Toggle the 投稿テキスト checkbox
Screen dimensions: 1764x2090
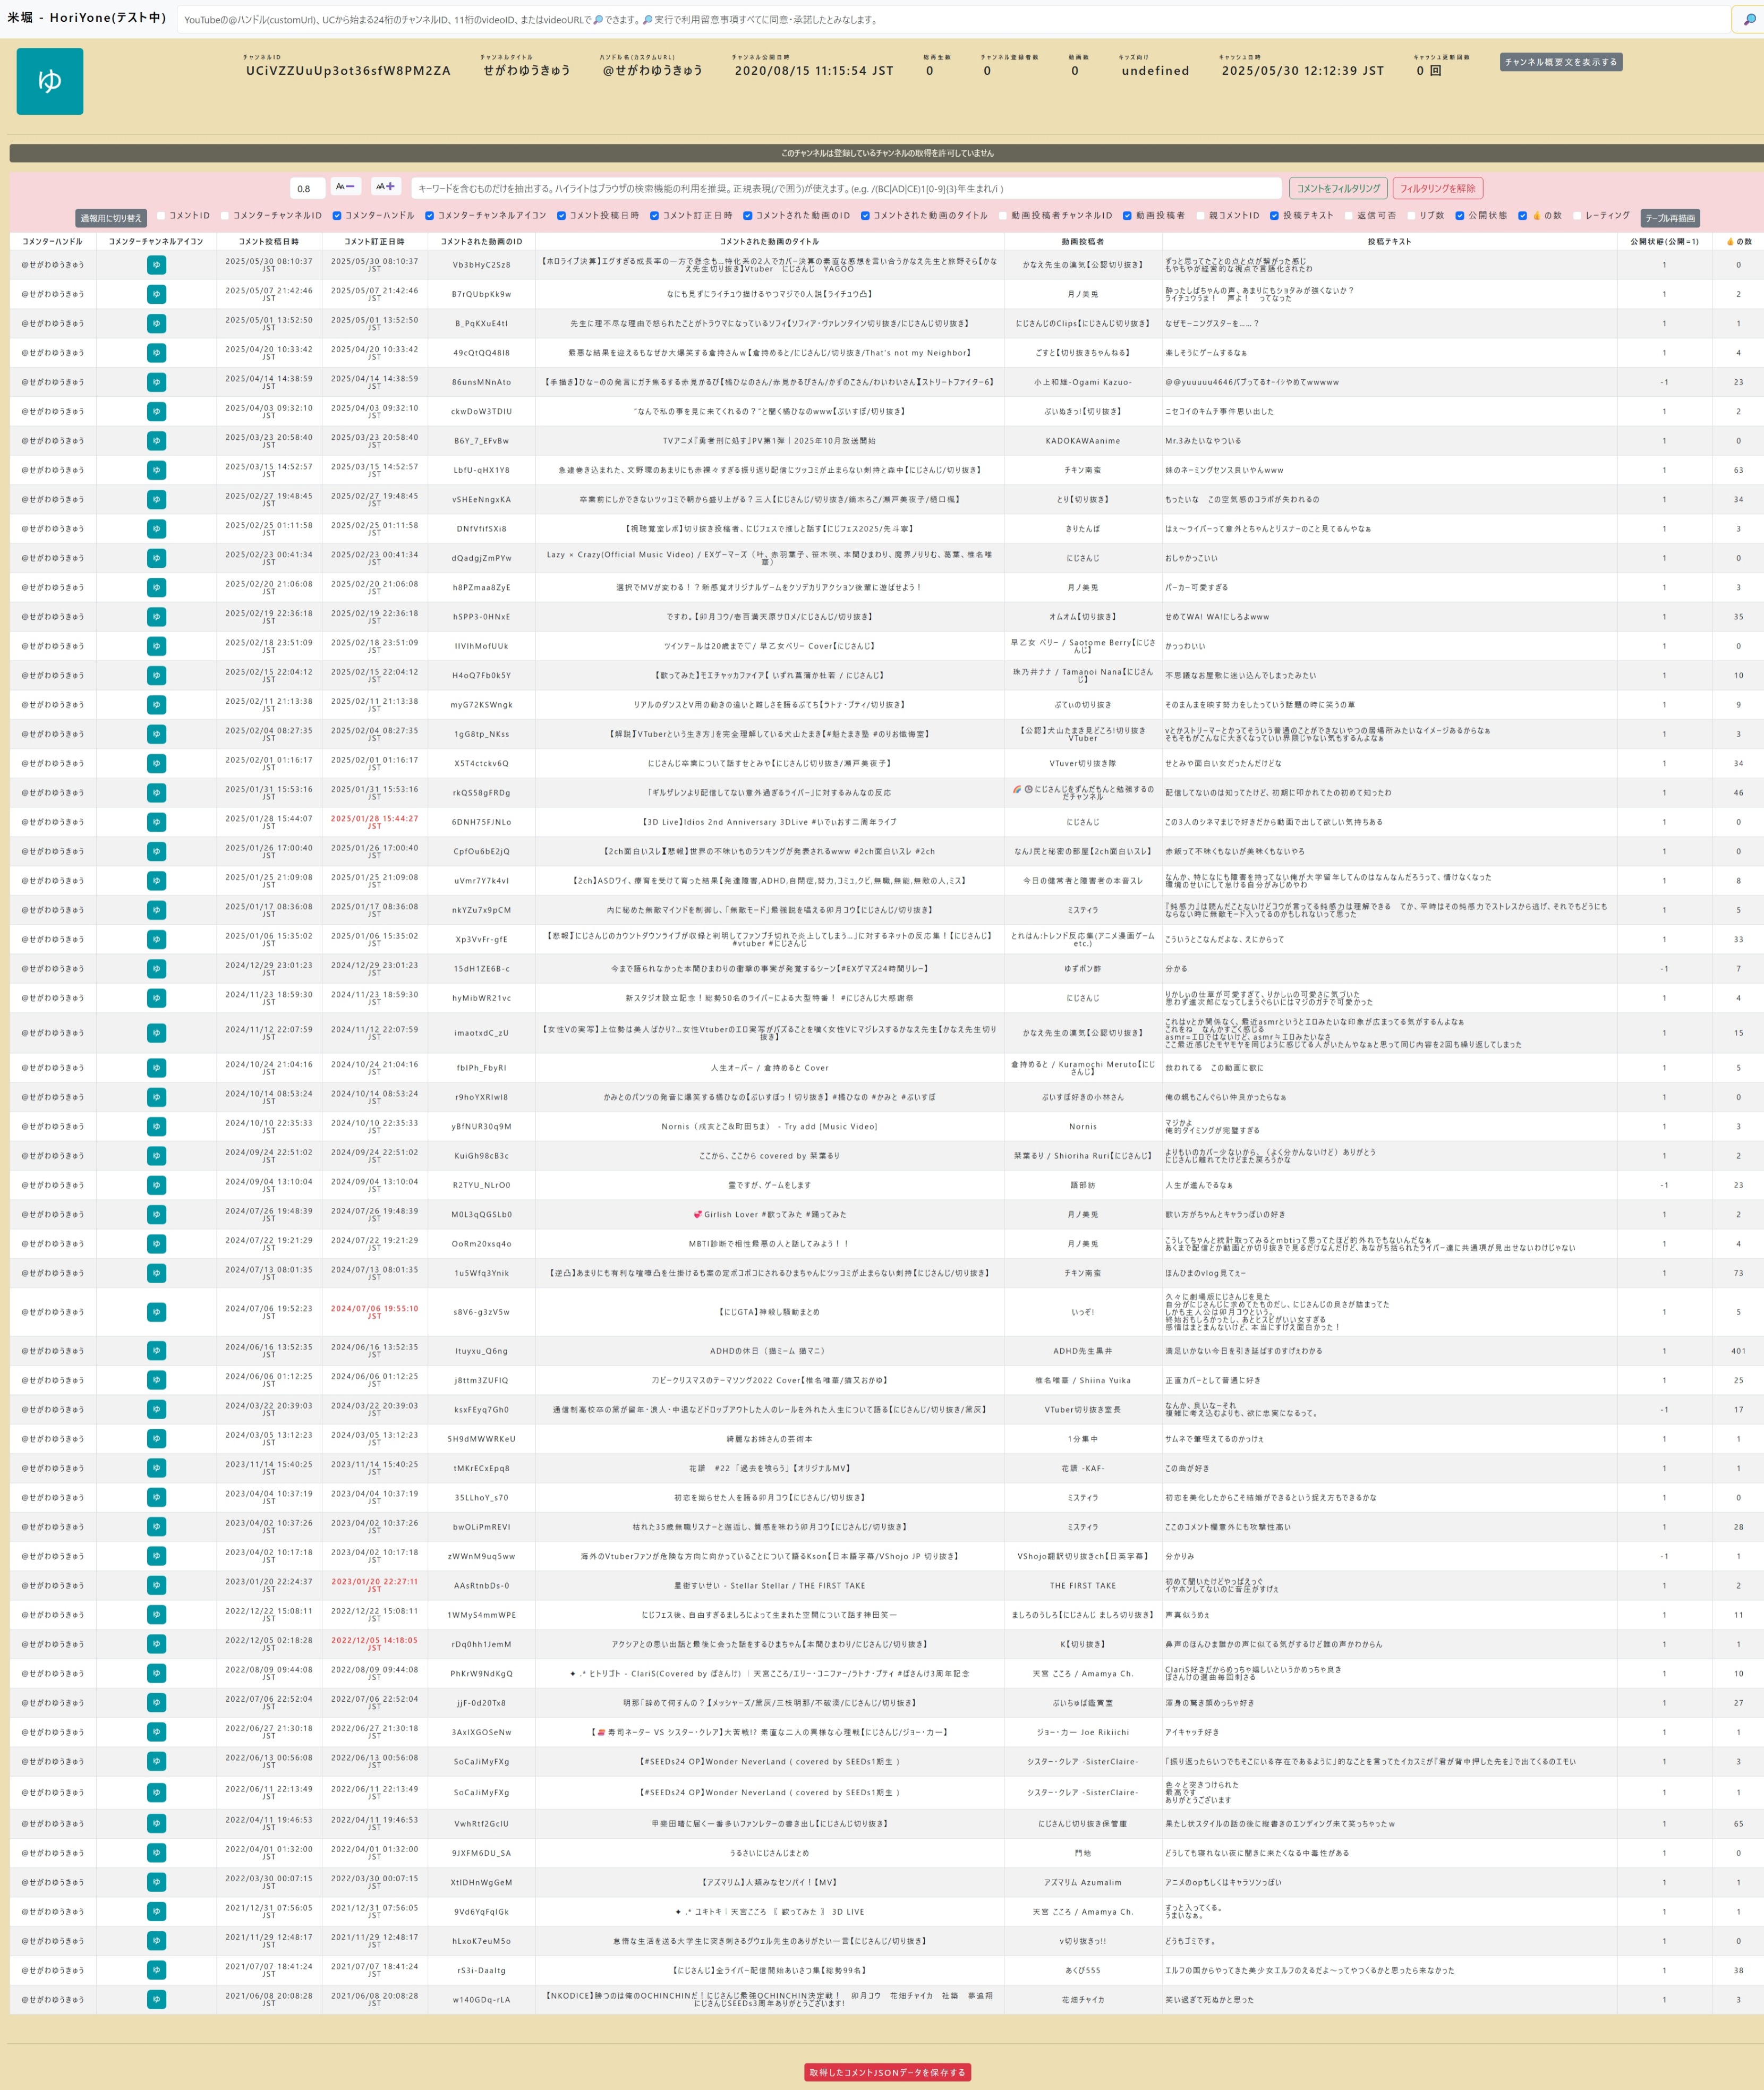point(1274,215)
